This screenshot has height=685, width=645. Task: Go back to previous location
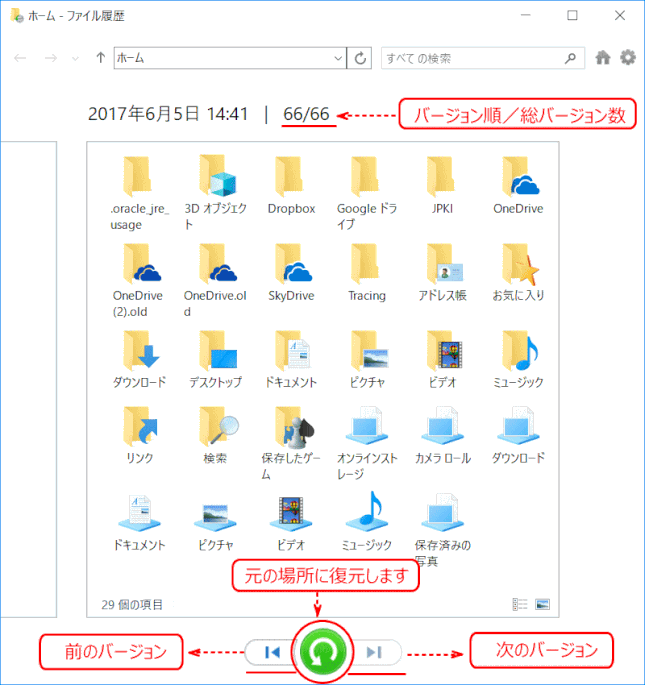(x=21, y=58)
